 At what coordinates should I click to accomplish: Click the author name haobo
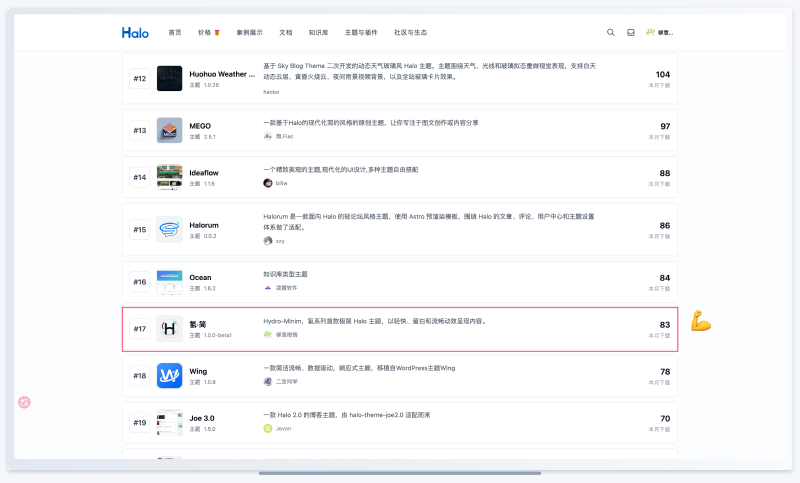click(x=271, y=92)
